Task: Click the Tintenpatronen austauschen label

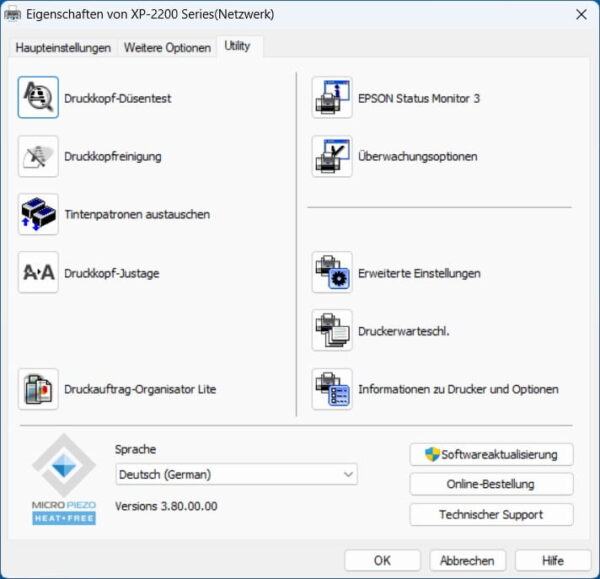Action: pos(137,214)
